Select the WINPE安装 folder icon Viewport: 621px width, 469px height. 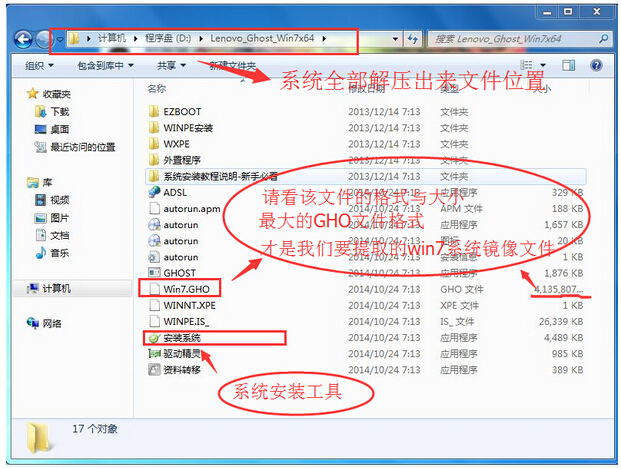point(154,128)
